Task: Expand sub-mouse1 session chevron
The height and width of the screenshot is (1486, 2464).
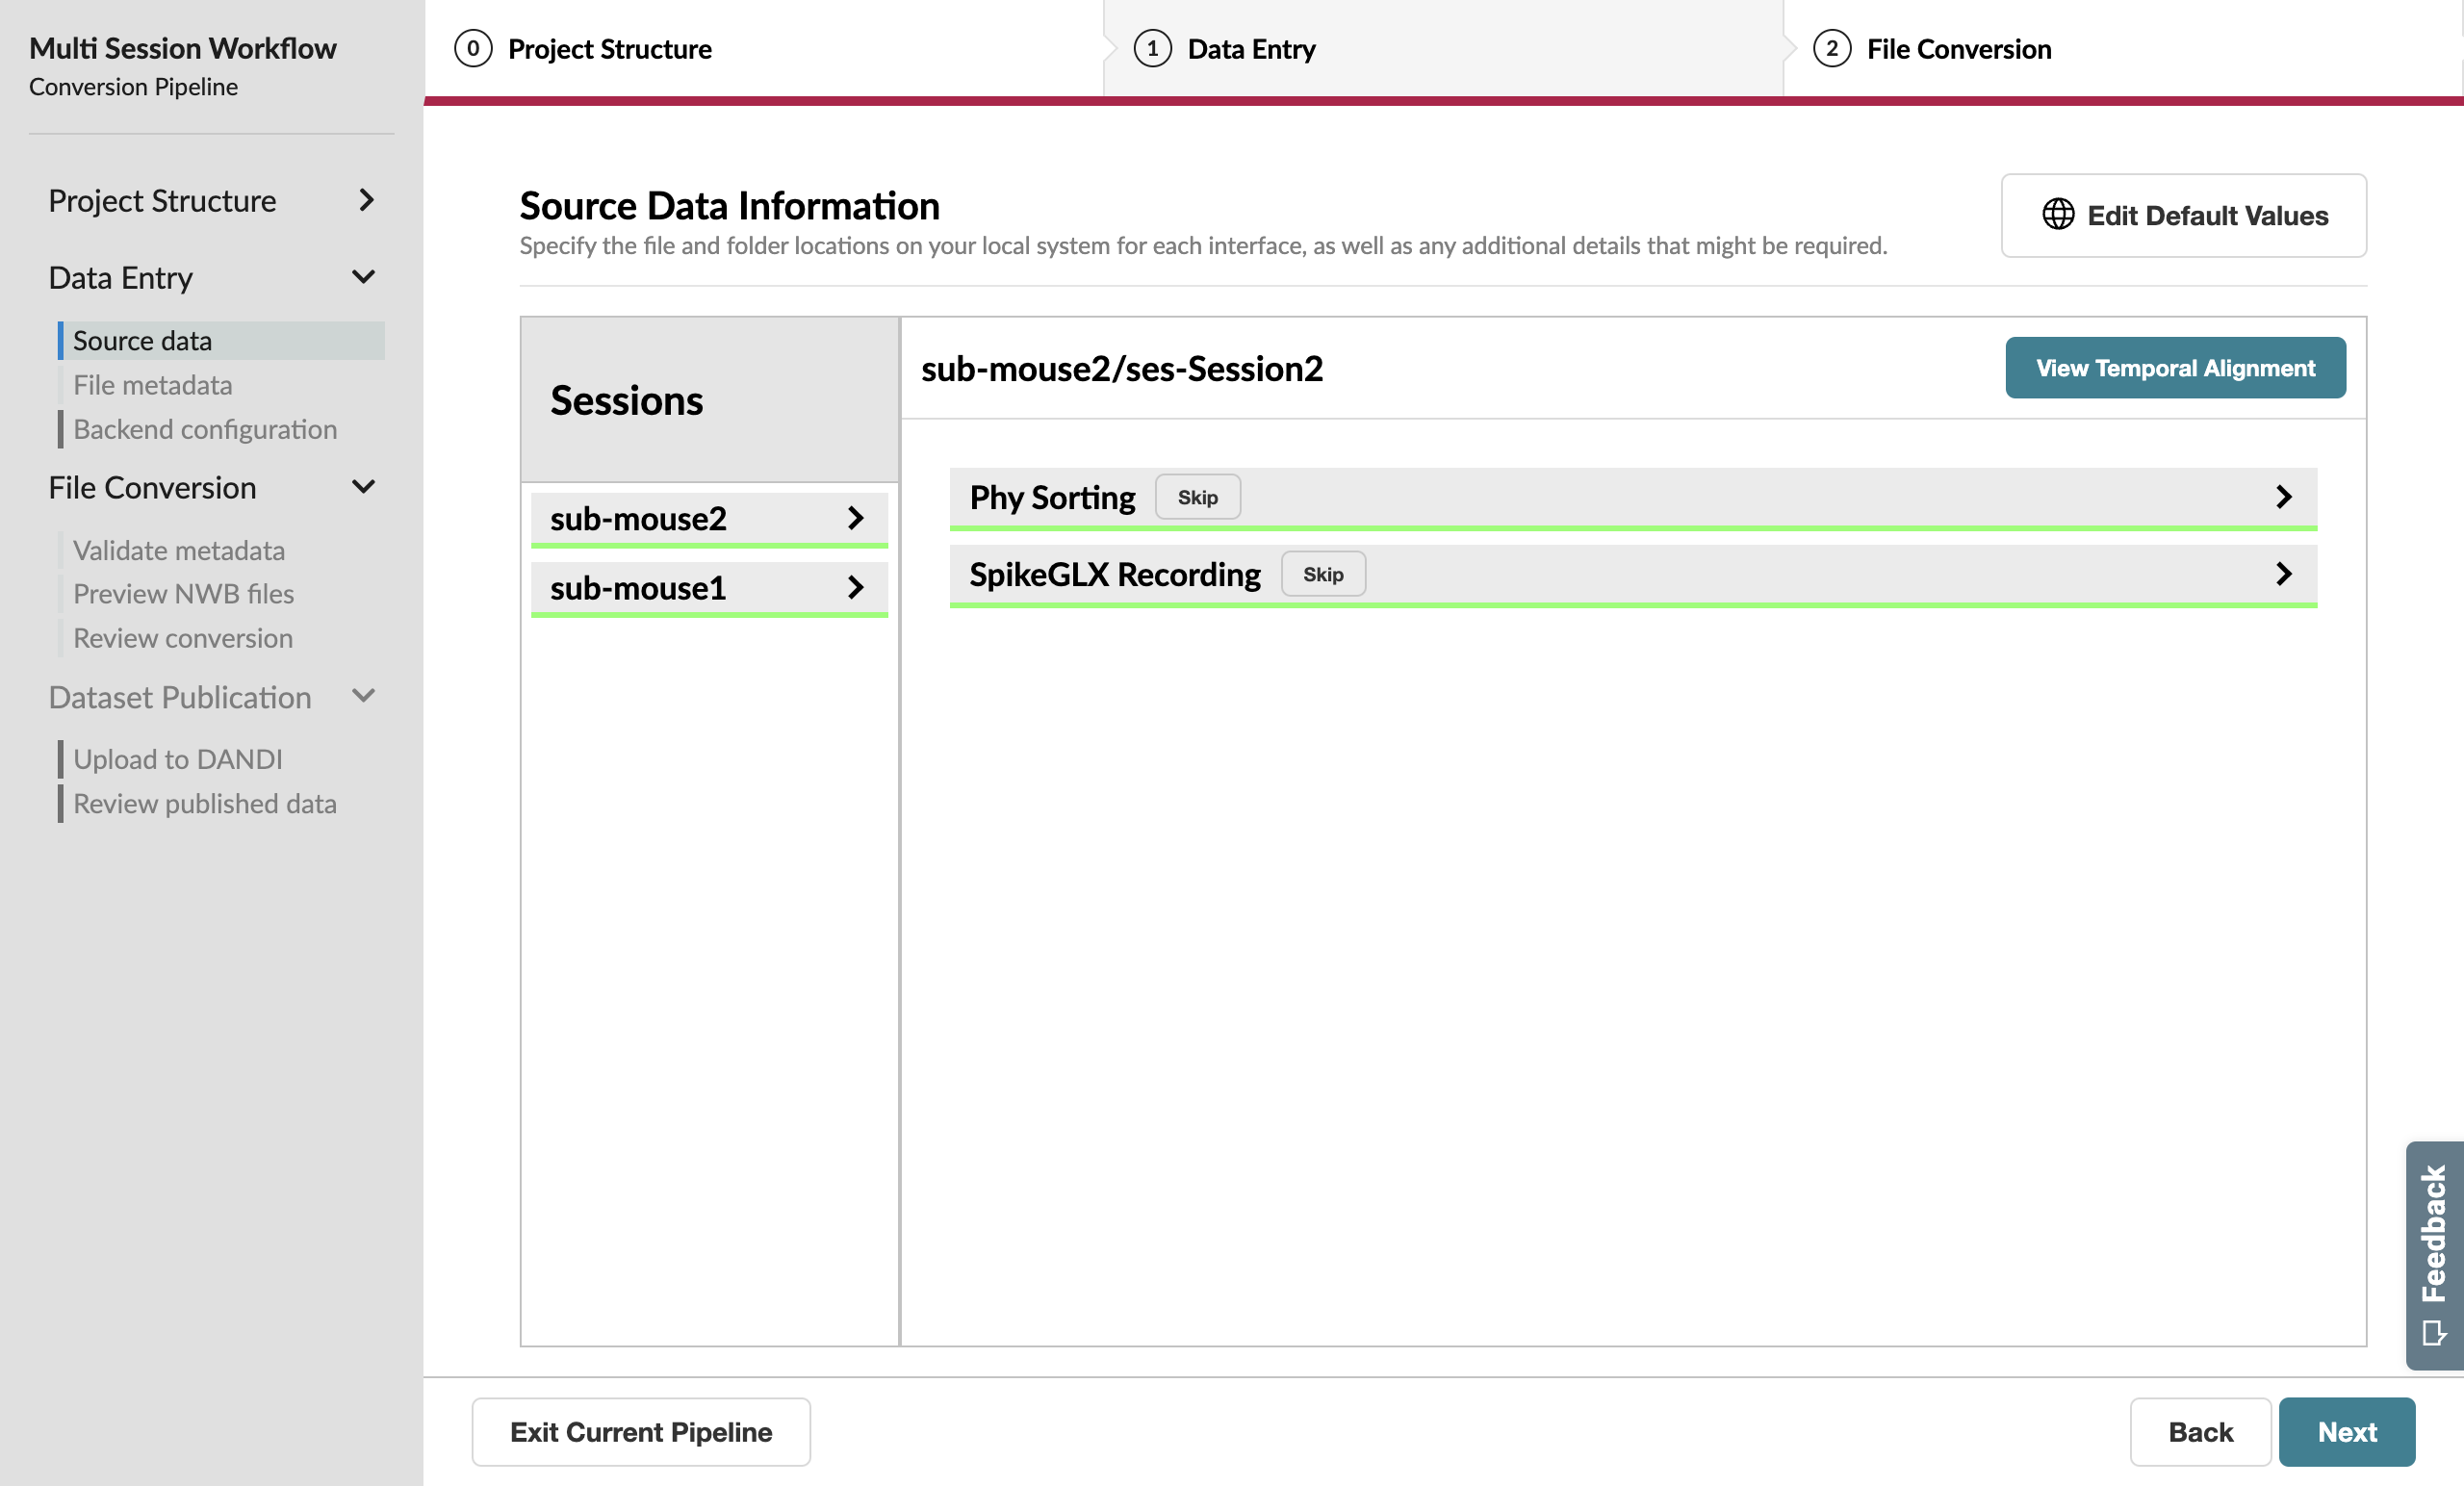Action: (x=855, y=587)
